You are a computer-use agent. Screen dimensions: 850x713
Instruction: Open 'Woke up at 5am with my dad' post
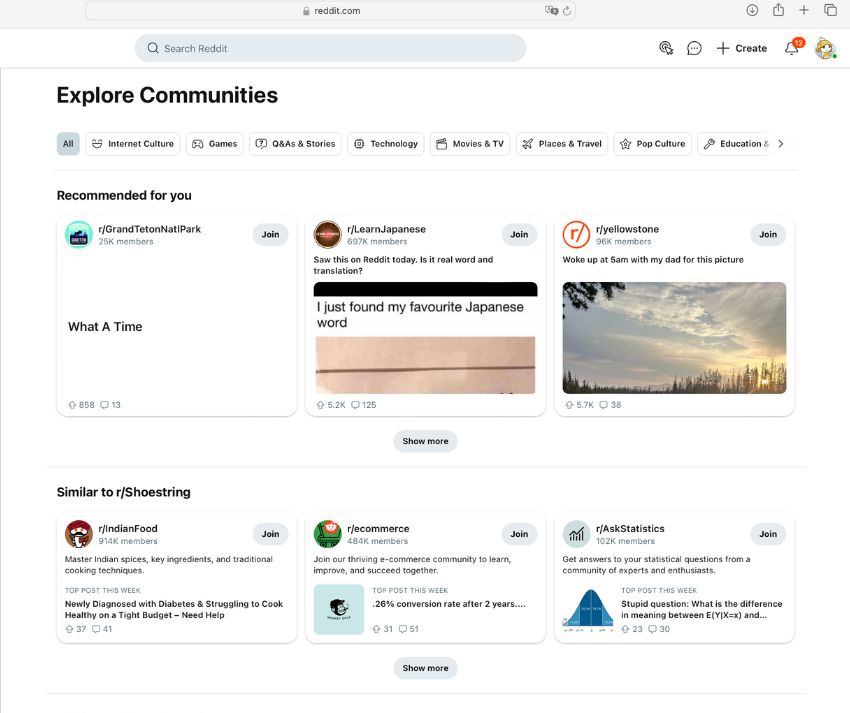(653, 260)
